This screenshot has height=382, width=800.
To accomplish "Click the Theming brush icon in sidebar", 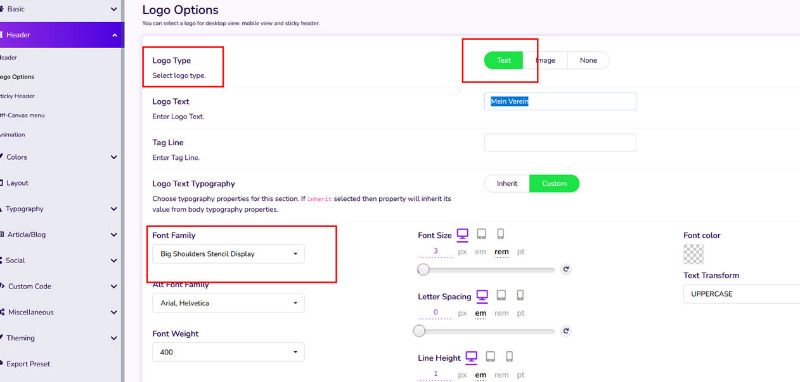I will click(2, 338).
